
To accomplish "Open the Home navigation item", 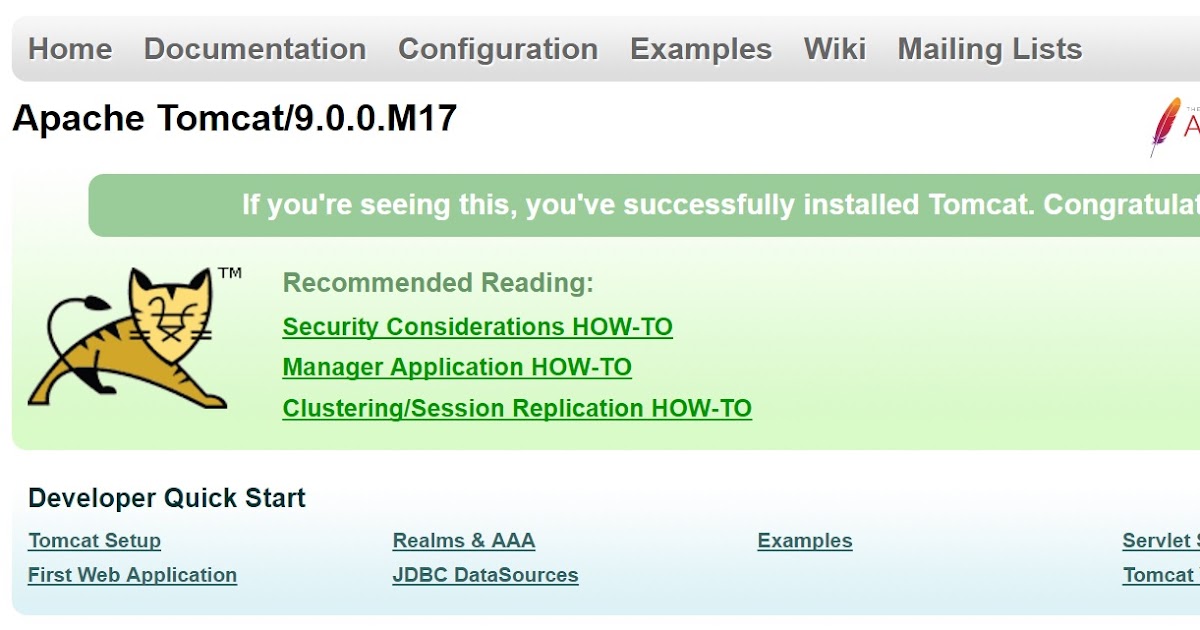I will 70,49.
